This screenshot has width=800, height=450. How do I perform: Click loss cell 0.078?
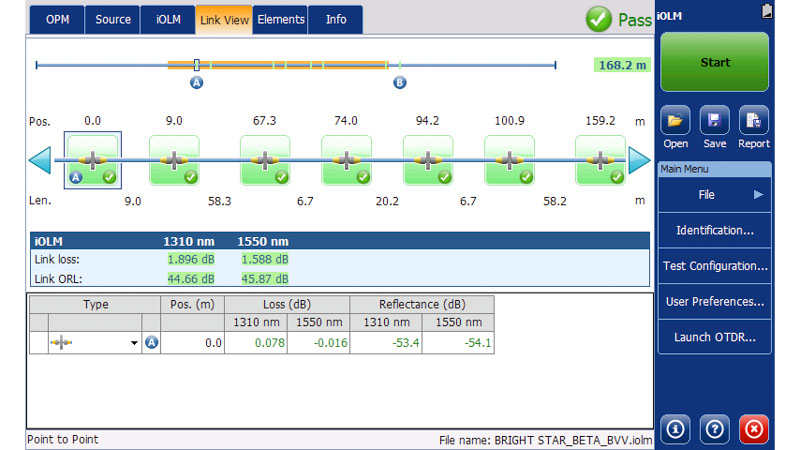[256, 343]
